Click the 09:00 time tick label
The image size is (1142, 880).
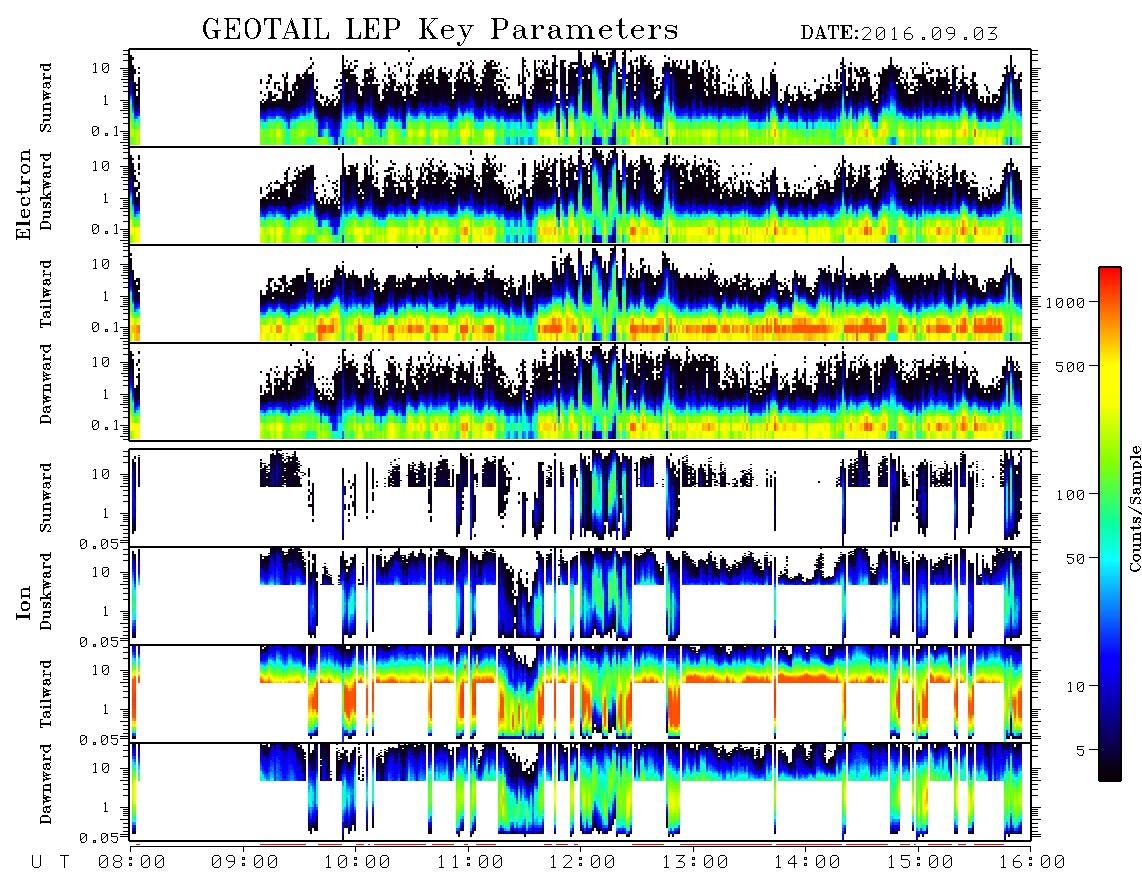pyautogui.click(x=245, y=863)
